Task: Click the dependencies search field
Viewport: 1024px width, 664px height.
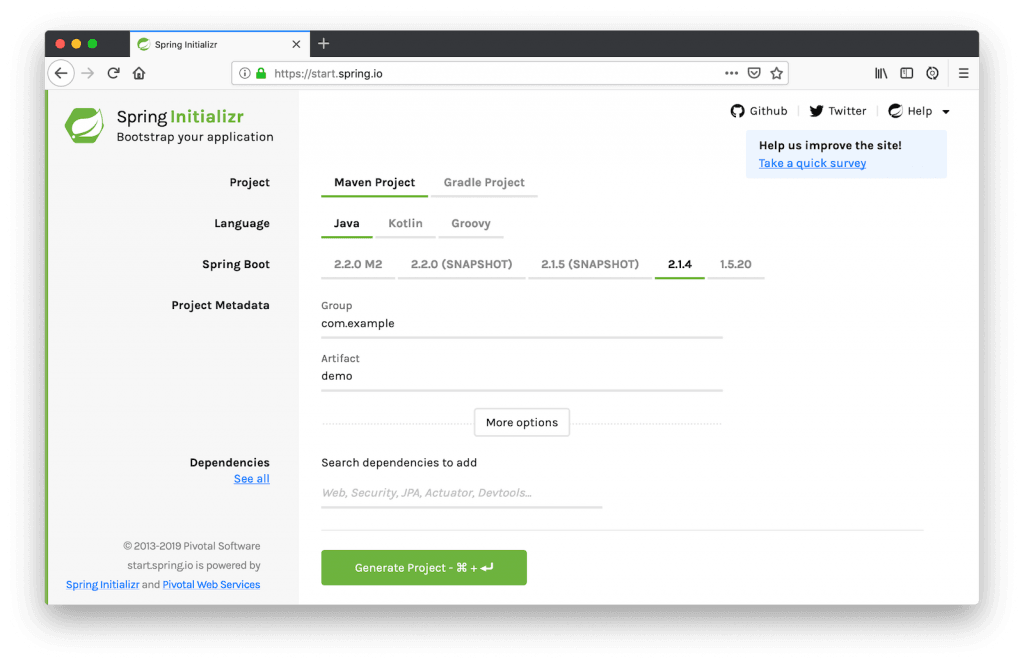Action: coord(462,493)
